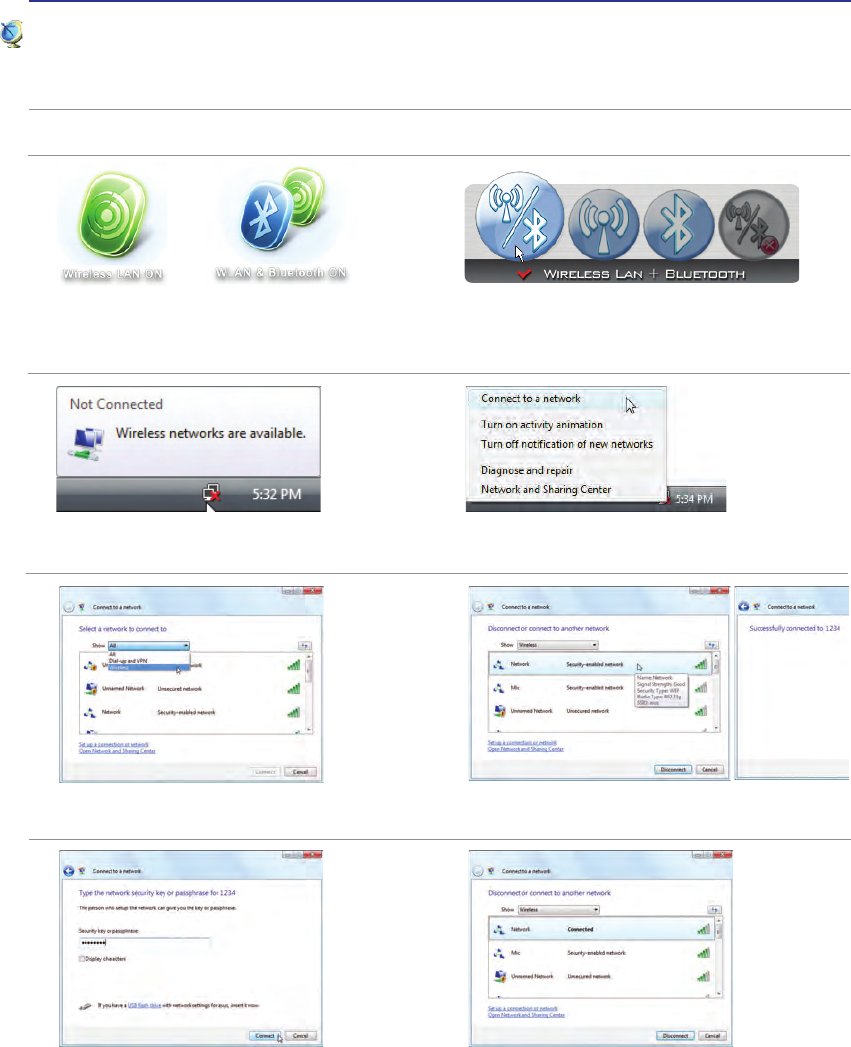Refresh list in window showing Network Connected
Viewport: 851px width, 1047px height.
pos(714,909)
